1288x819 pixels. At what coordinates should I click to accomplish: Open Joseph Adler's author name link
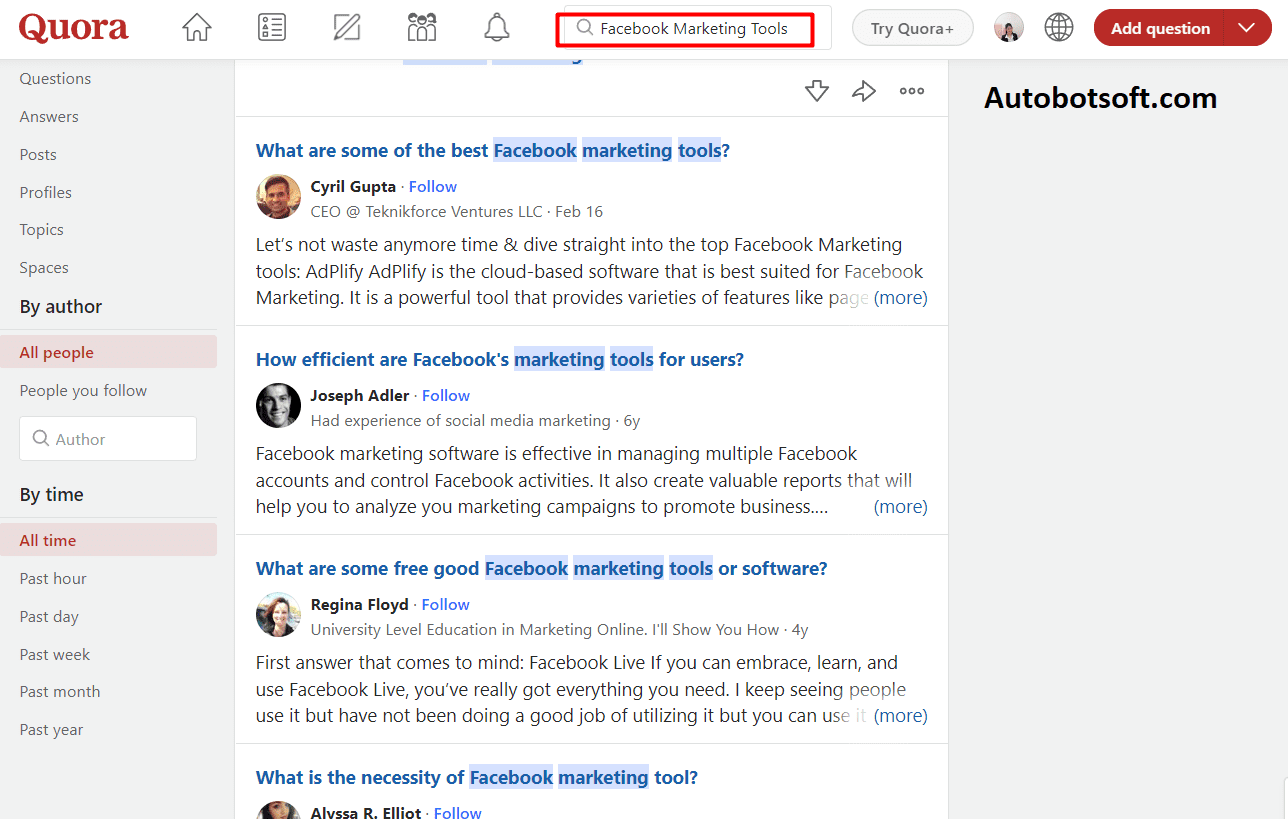tap(360, 396)
